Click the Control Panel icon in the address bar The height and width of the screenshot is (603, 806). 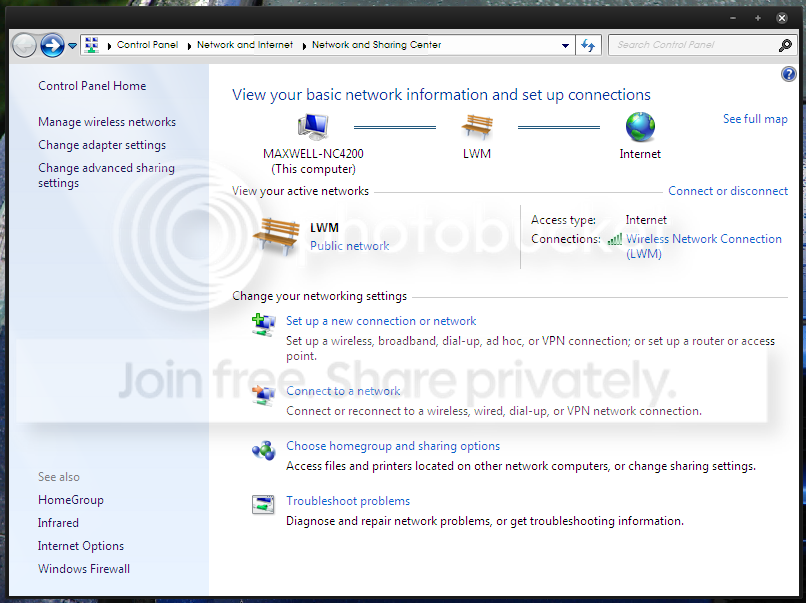click(x=91, y=45)
